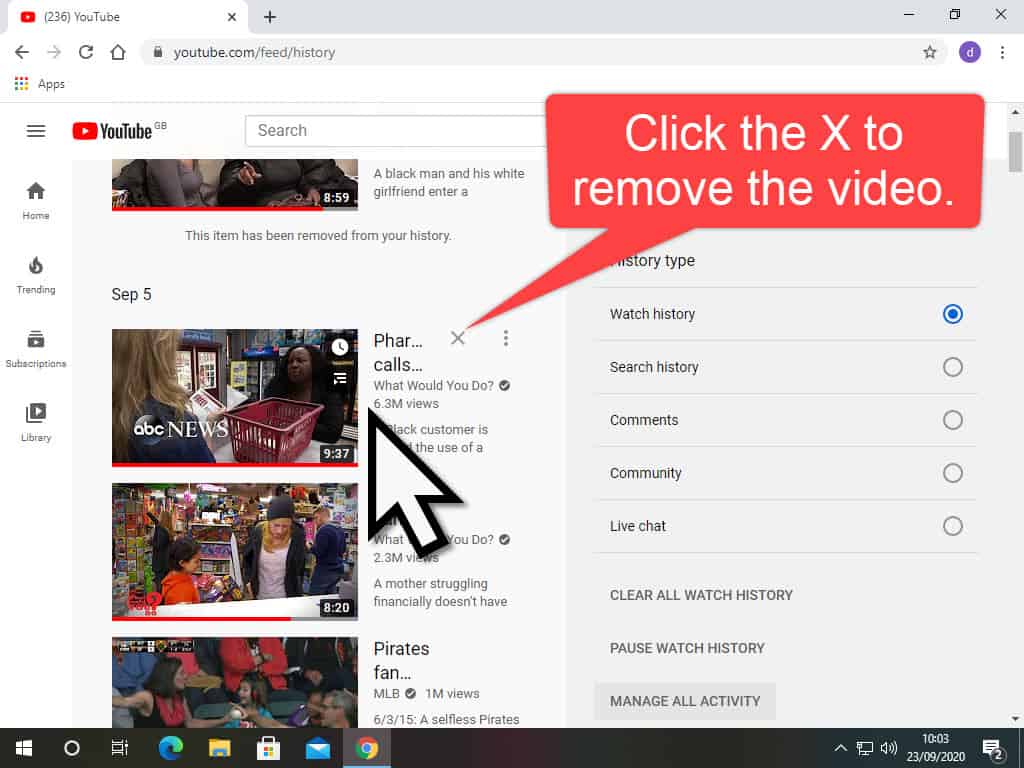
Task: Go to Home in the sidebar
Action: [36, 200]
